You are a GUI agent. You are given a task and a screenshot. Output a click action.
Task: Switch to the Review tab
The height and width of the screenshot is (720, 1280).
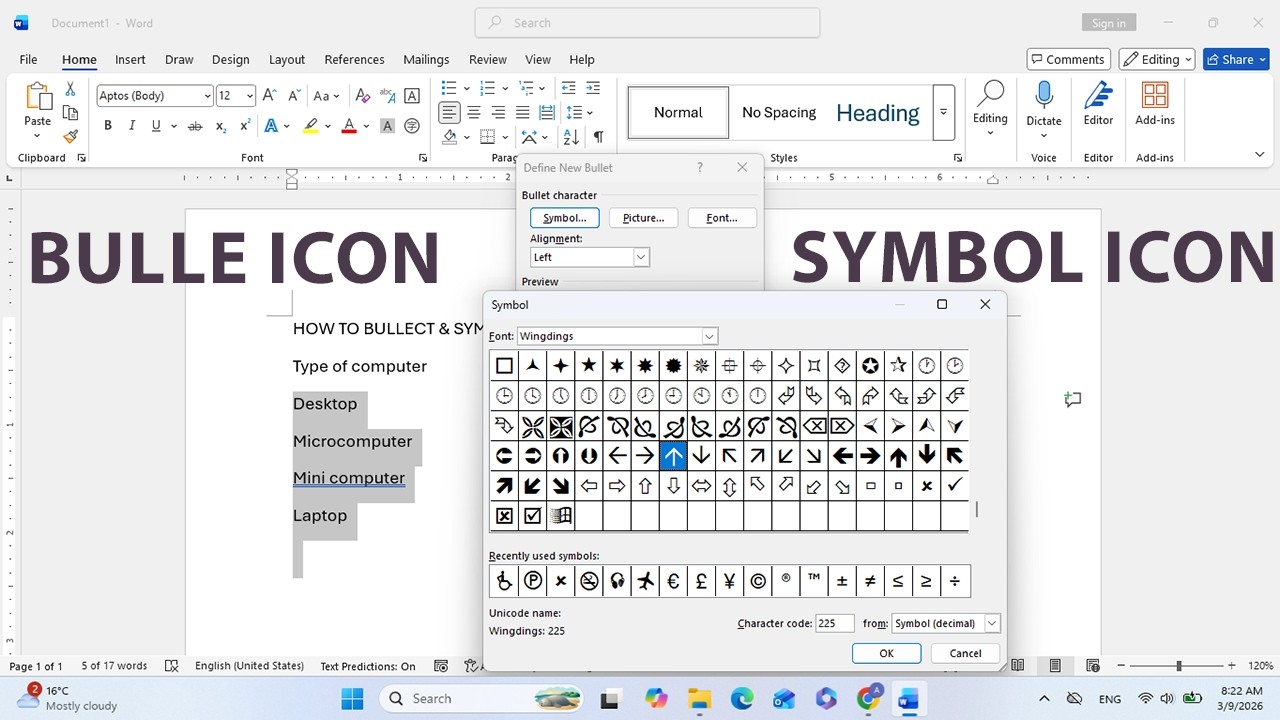488,59
